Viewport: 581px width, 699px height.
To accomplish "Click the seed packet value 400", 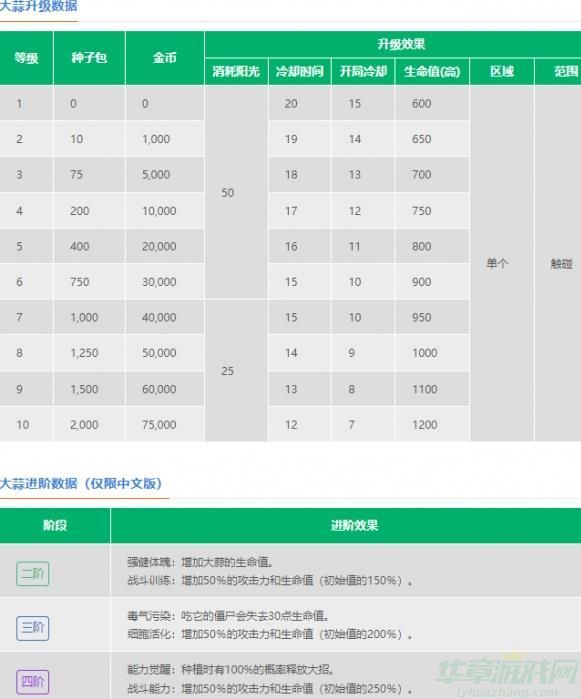I will 80,246.
